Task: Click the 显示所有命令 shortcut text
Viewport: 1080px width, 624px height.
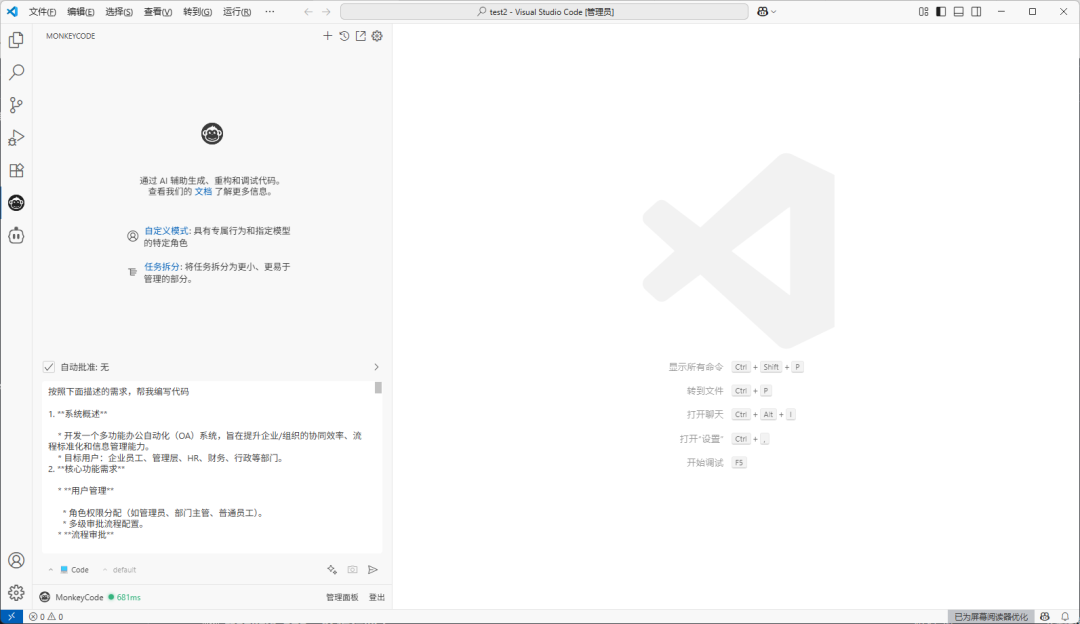Action: [696, 367]
